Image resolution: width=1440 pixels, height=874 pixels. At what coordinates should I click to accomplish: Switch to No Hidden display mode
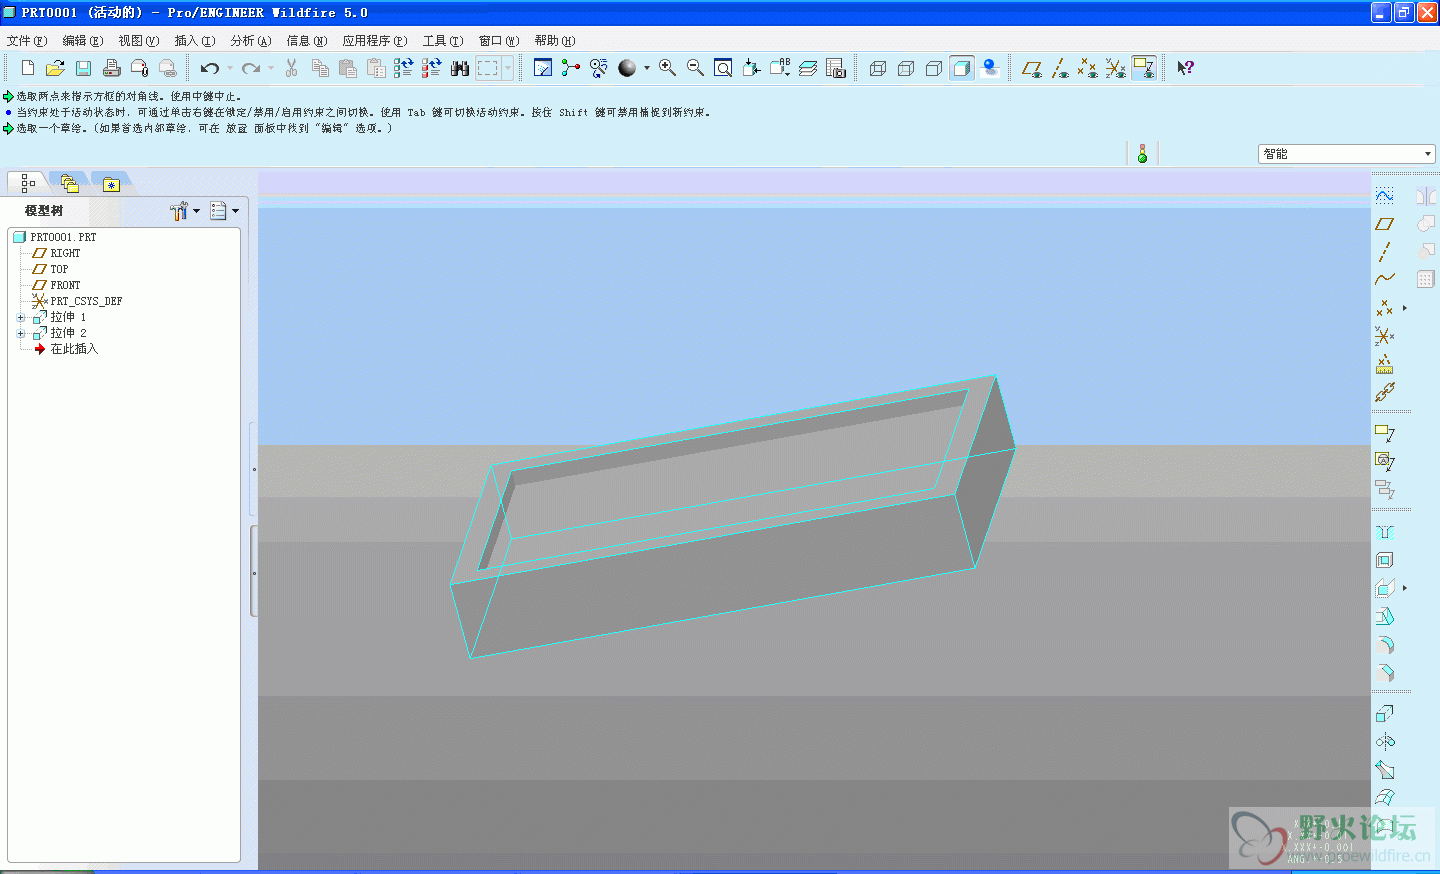[934, 68]
